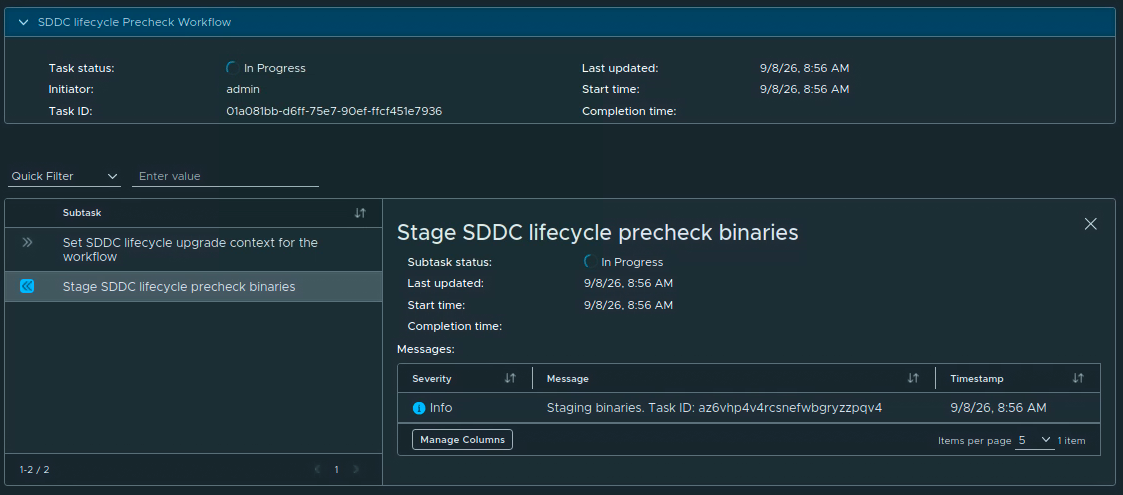Click the '1-2 / 2' pagination count
The height and width of the screenshot is (495, 1123).
coord(34,470)
